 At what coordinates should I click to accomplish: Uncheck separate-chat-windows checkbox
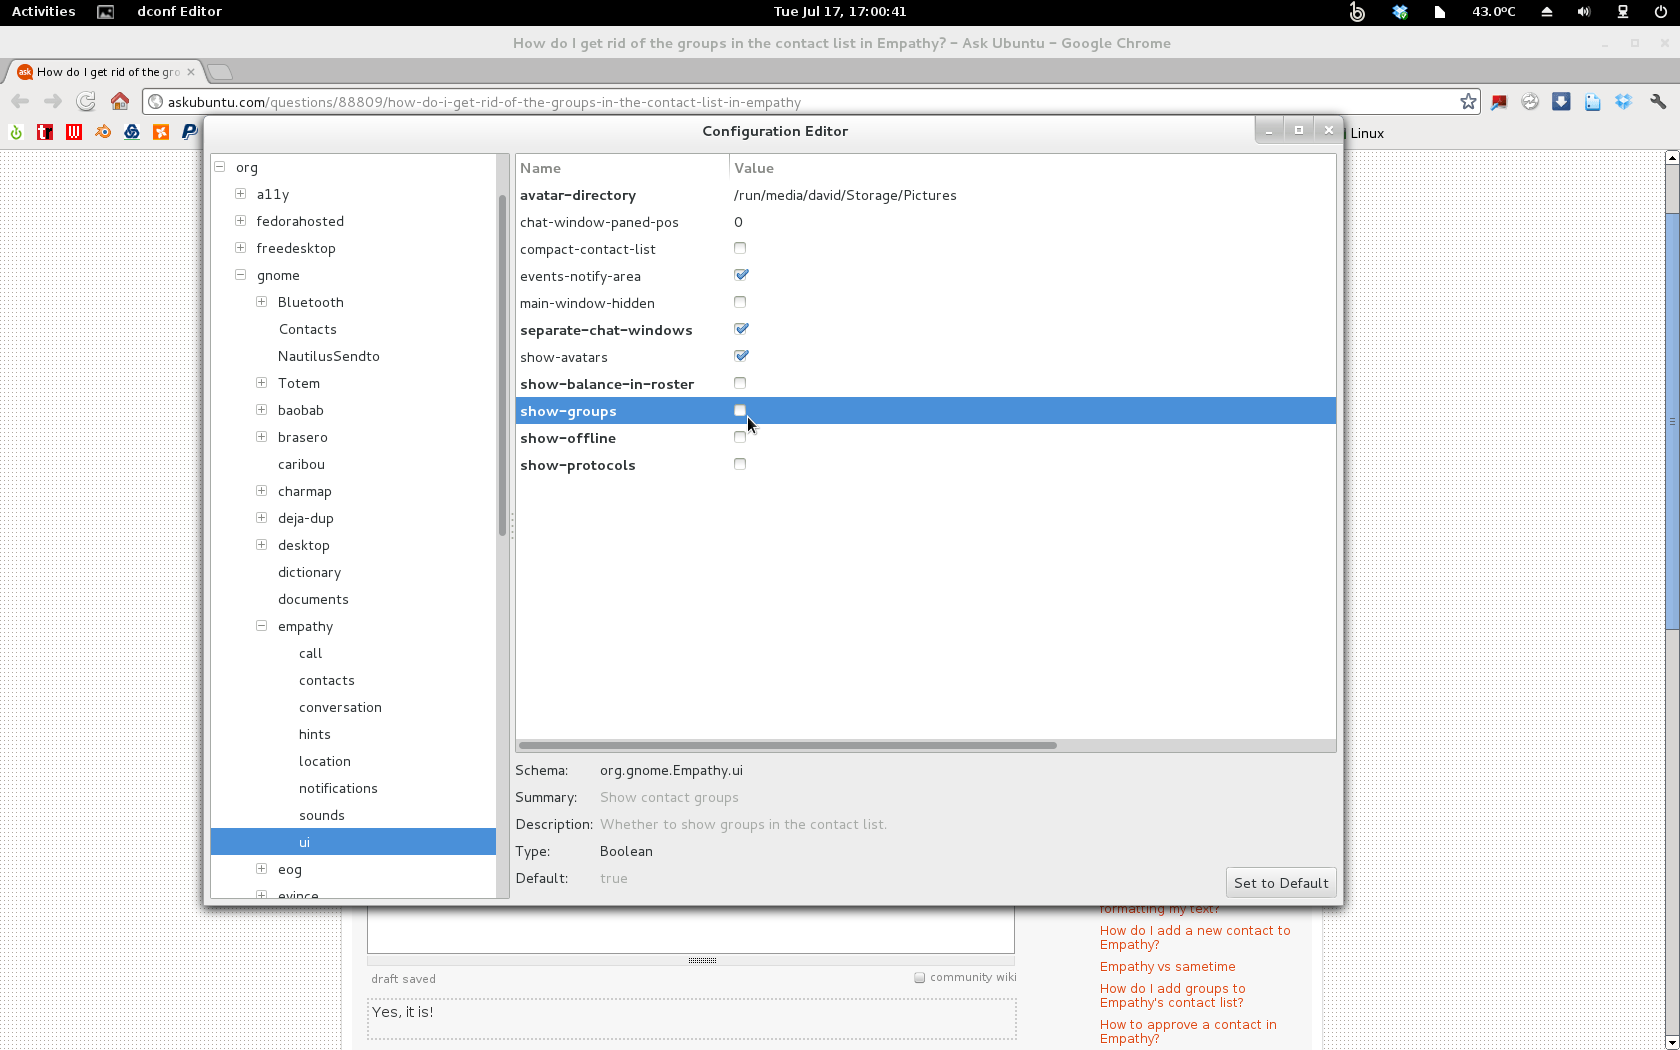pos(741,329)
